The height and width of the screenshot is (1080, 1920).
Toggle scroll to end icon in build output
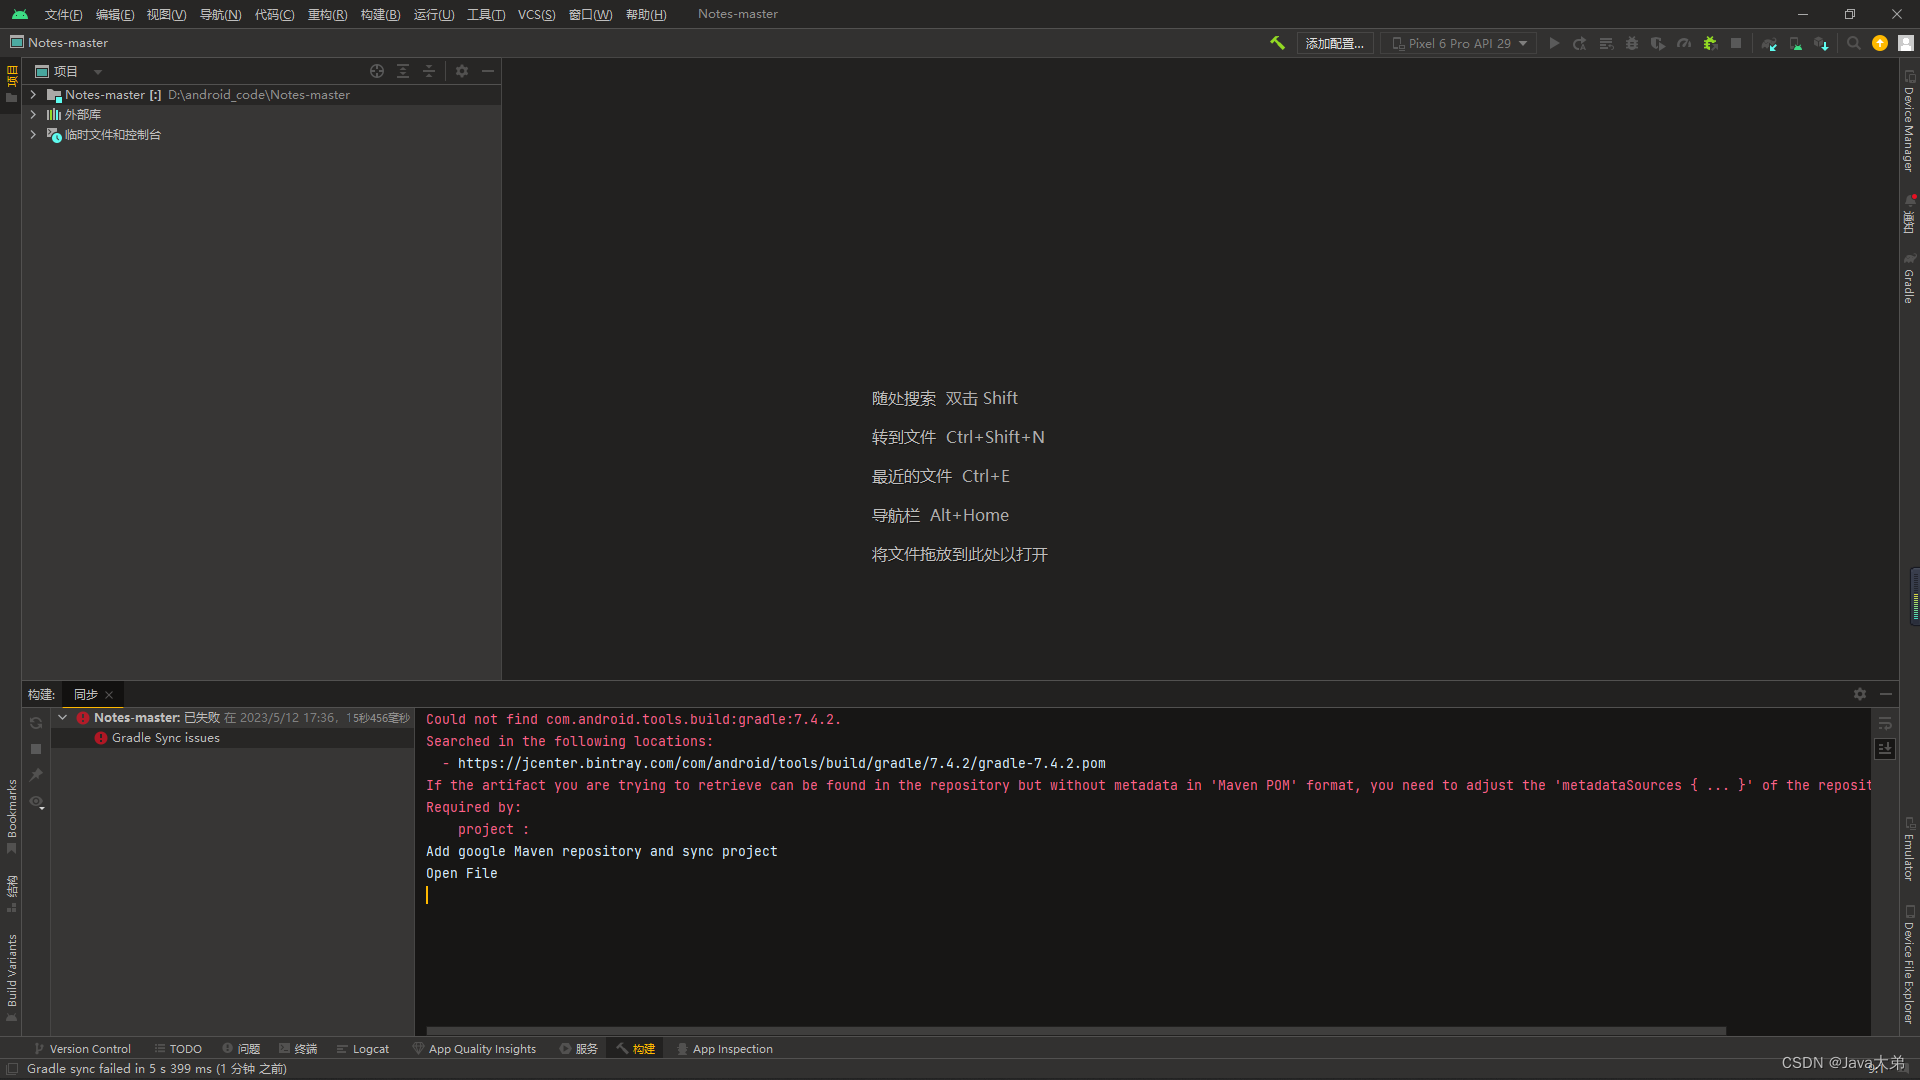point(1885,749)
